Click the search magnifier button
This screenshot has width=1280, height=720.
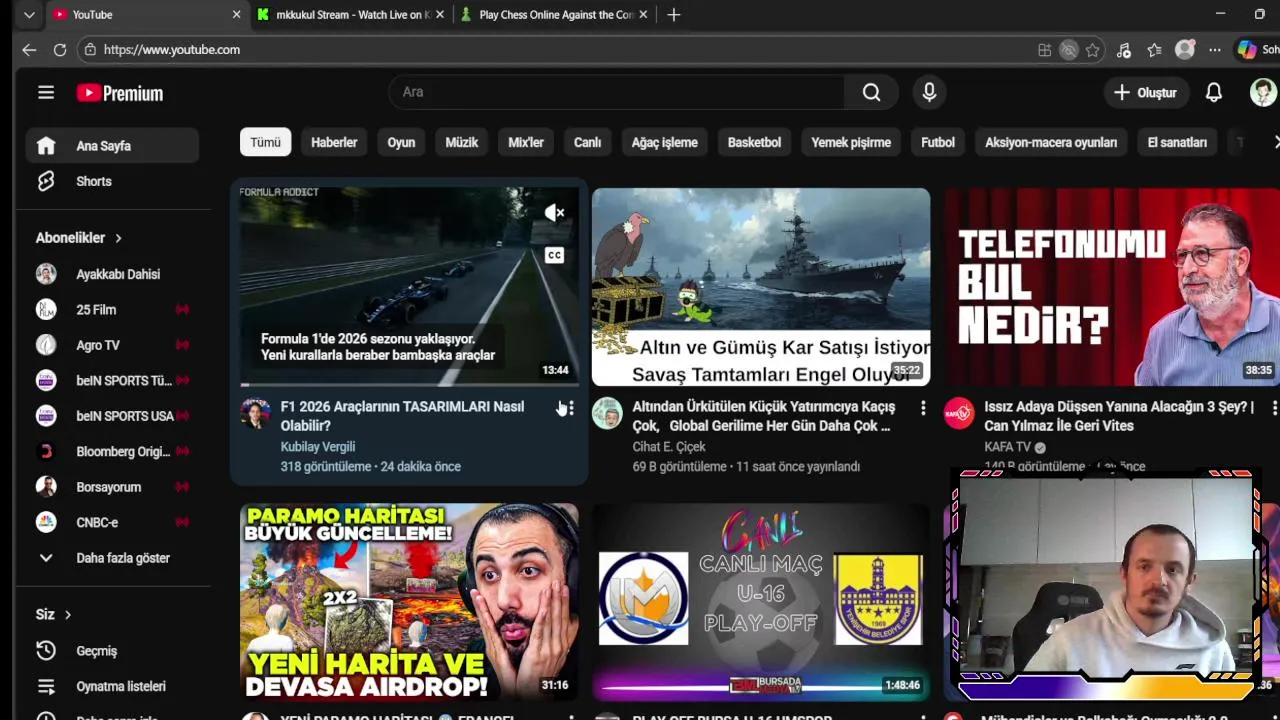tap(871, 92)
